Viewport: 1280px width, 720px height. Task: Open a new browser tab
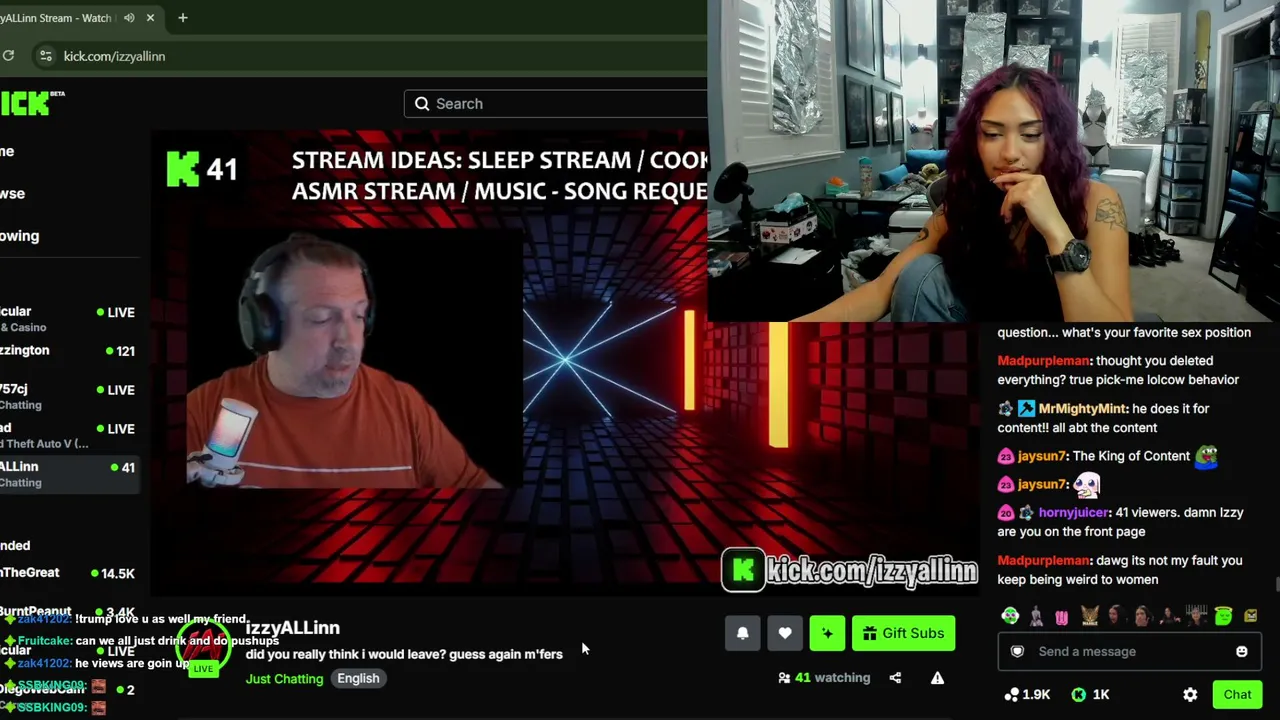point(182,18)
